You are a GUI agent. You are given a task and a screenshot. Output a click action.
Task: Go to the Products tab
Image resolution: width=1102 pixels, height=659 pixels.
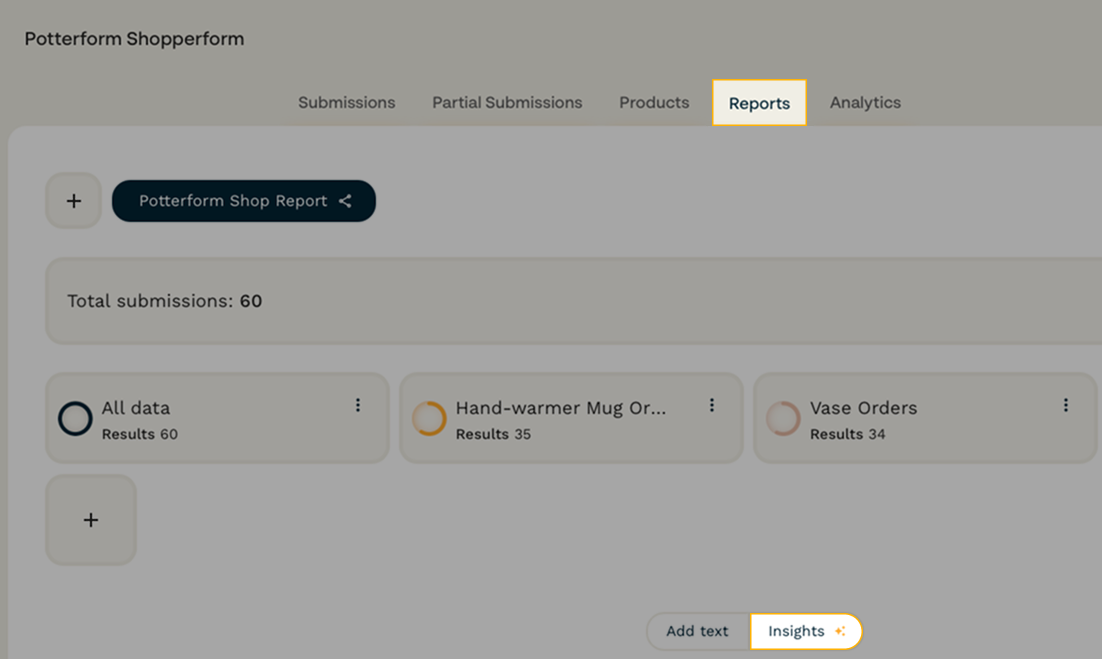[654, 103]
